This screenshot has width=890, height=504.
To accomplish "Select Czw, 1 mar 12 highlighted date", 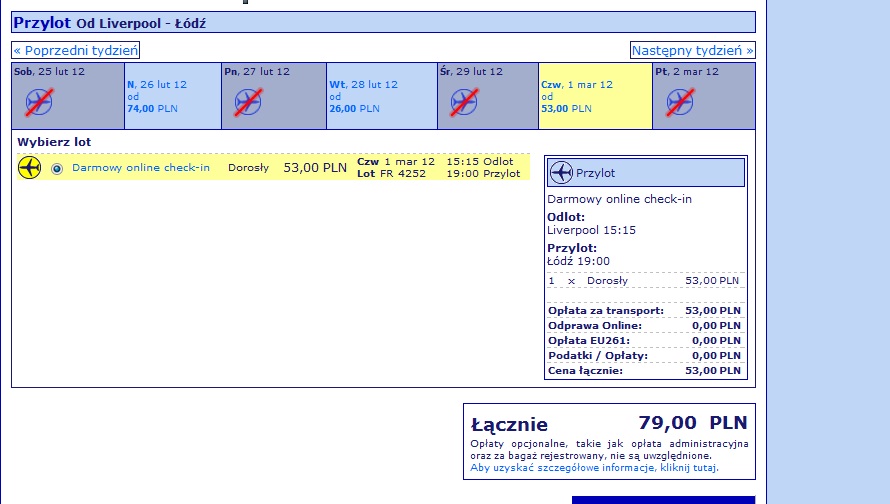I will [x=595, y=96].
